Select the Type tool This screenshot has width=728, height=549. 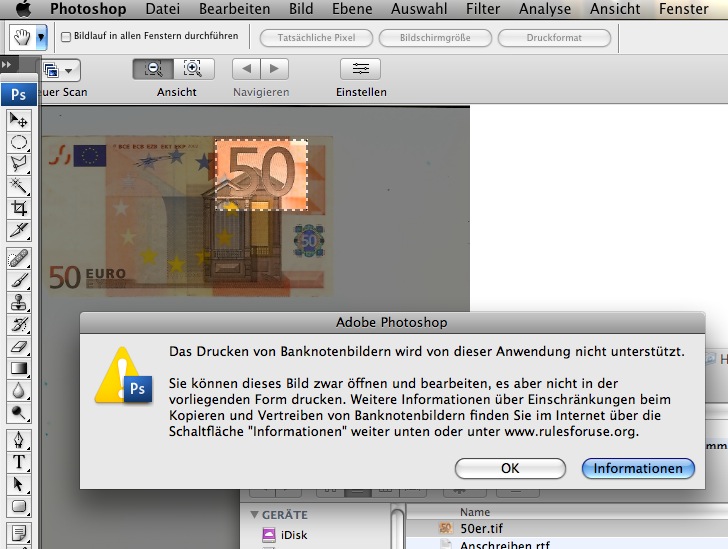coord(19,462)
